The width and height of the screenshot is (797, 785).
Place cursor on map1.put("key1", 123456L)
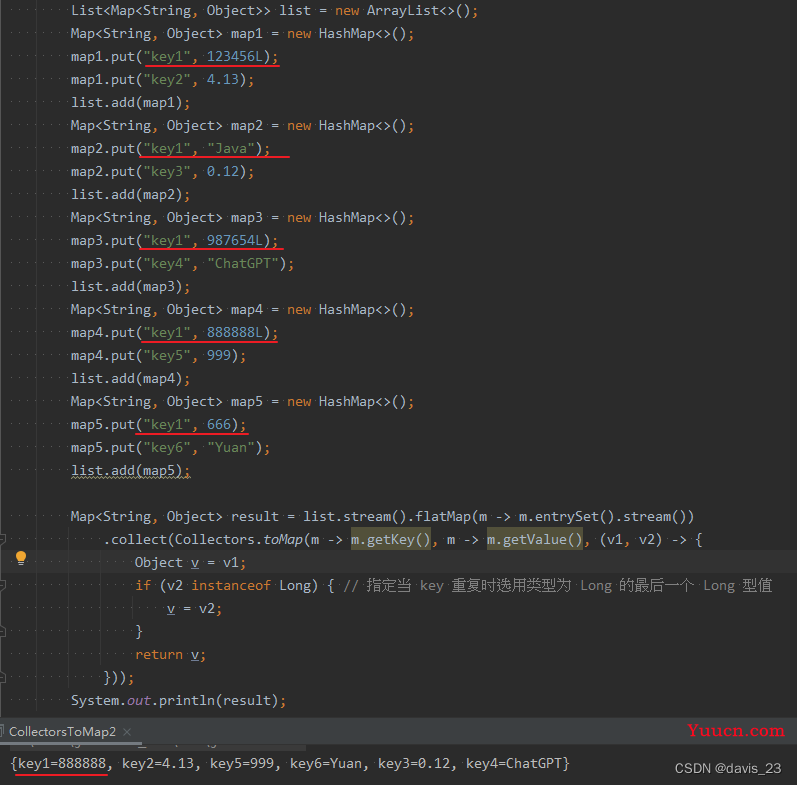[x=174, y=56]
